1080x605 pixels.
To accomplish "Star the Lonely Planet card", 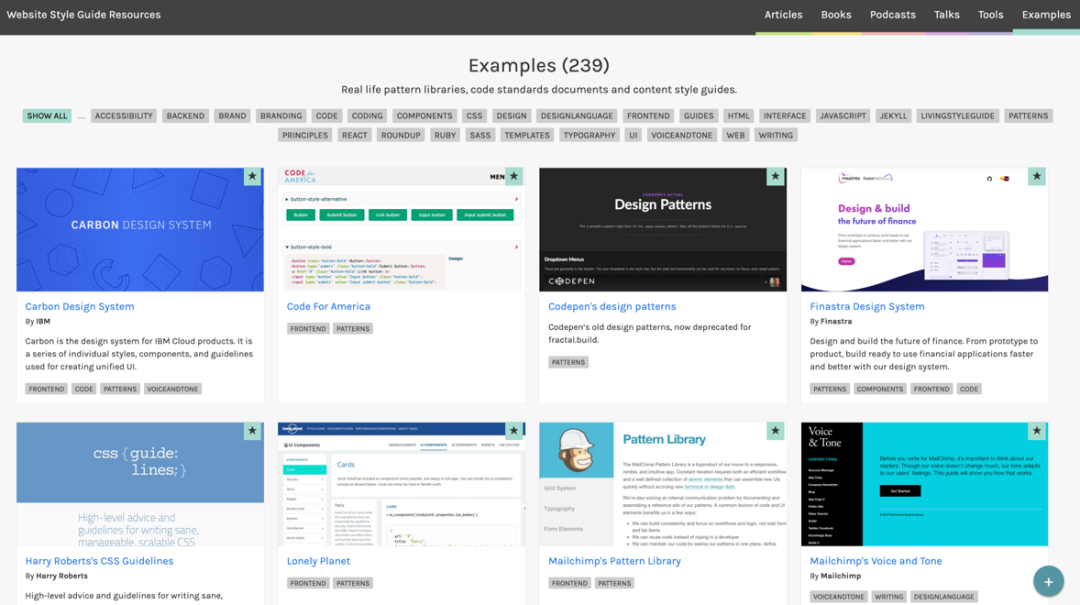I will (x=514, y=431).
